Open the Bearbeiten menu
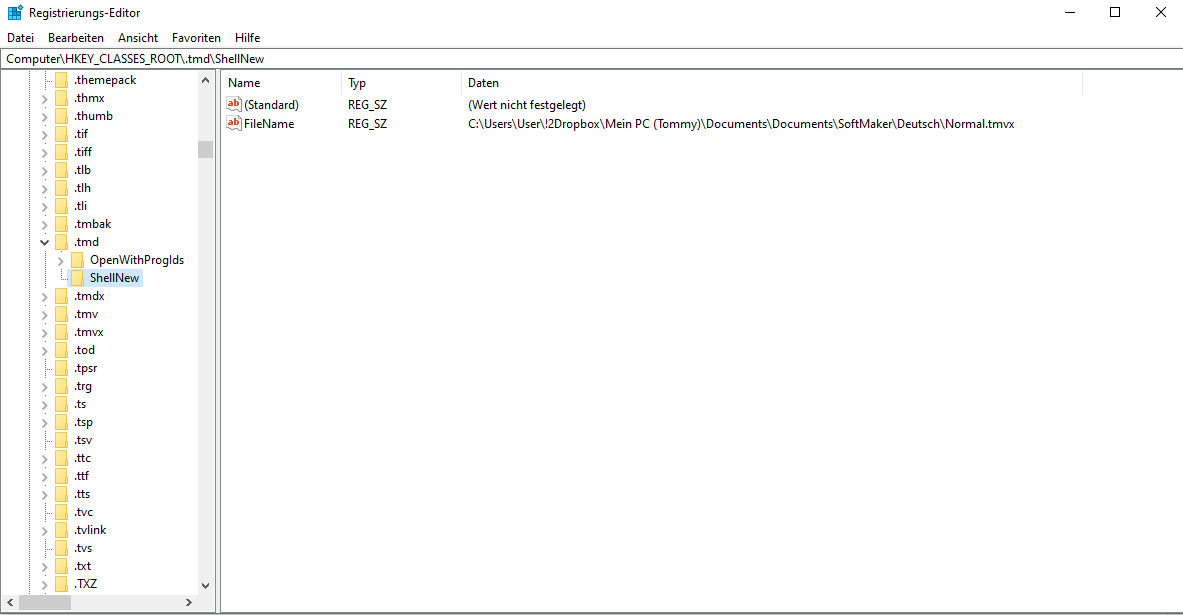This screenshot has width=1183, height=615. [76, 38]
